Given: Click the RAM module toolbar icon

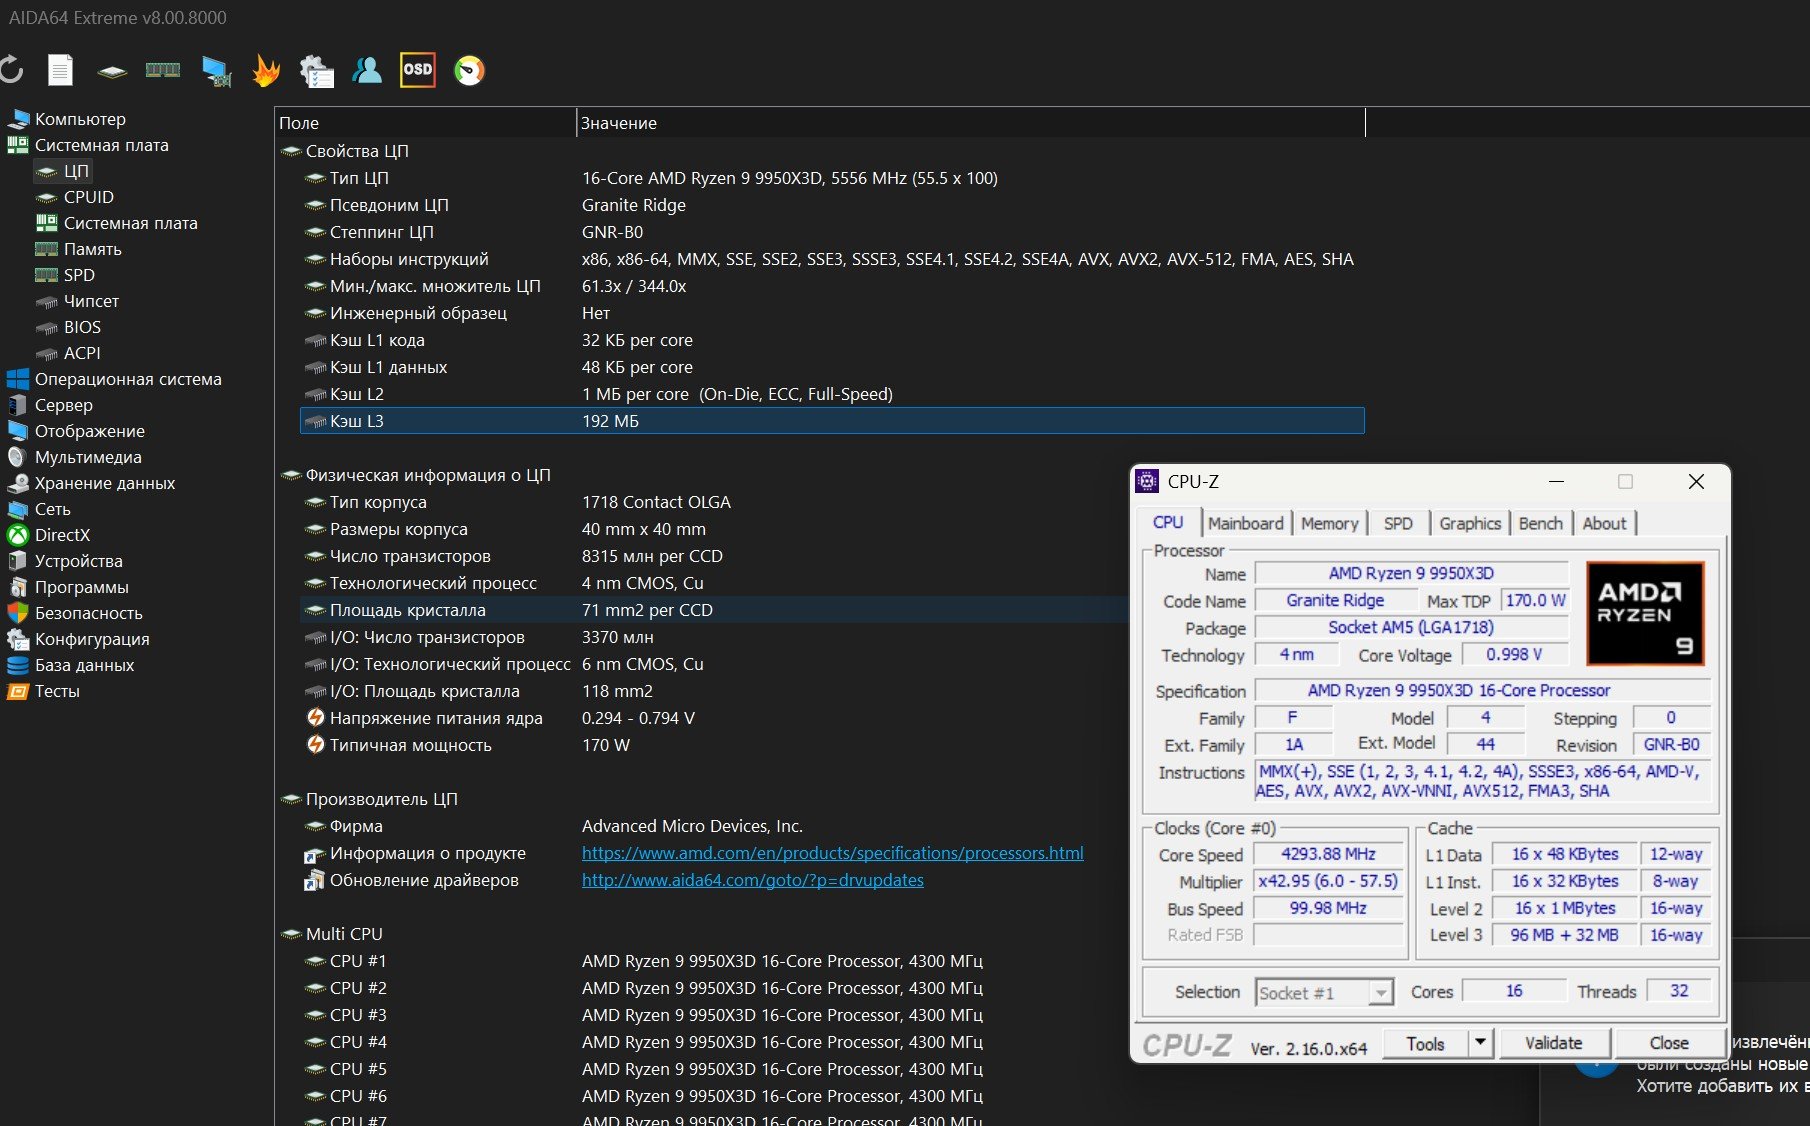Looking at the screenshot, I should click(x=162, y=70).
